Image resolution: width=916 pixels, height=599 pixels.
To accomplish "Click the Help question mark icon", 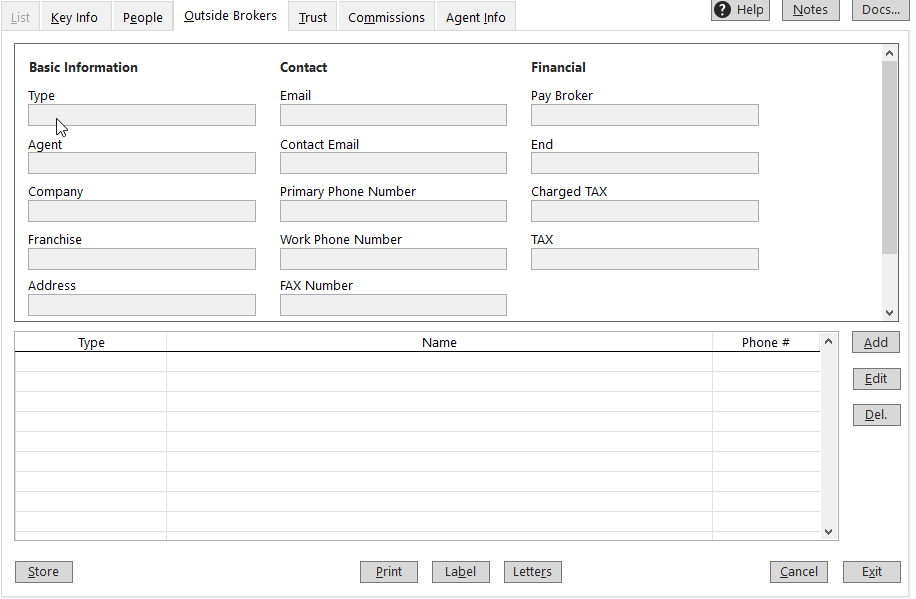I will [x=721, y=10].
